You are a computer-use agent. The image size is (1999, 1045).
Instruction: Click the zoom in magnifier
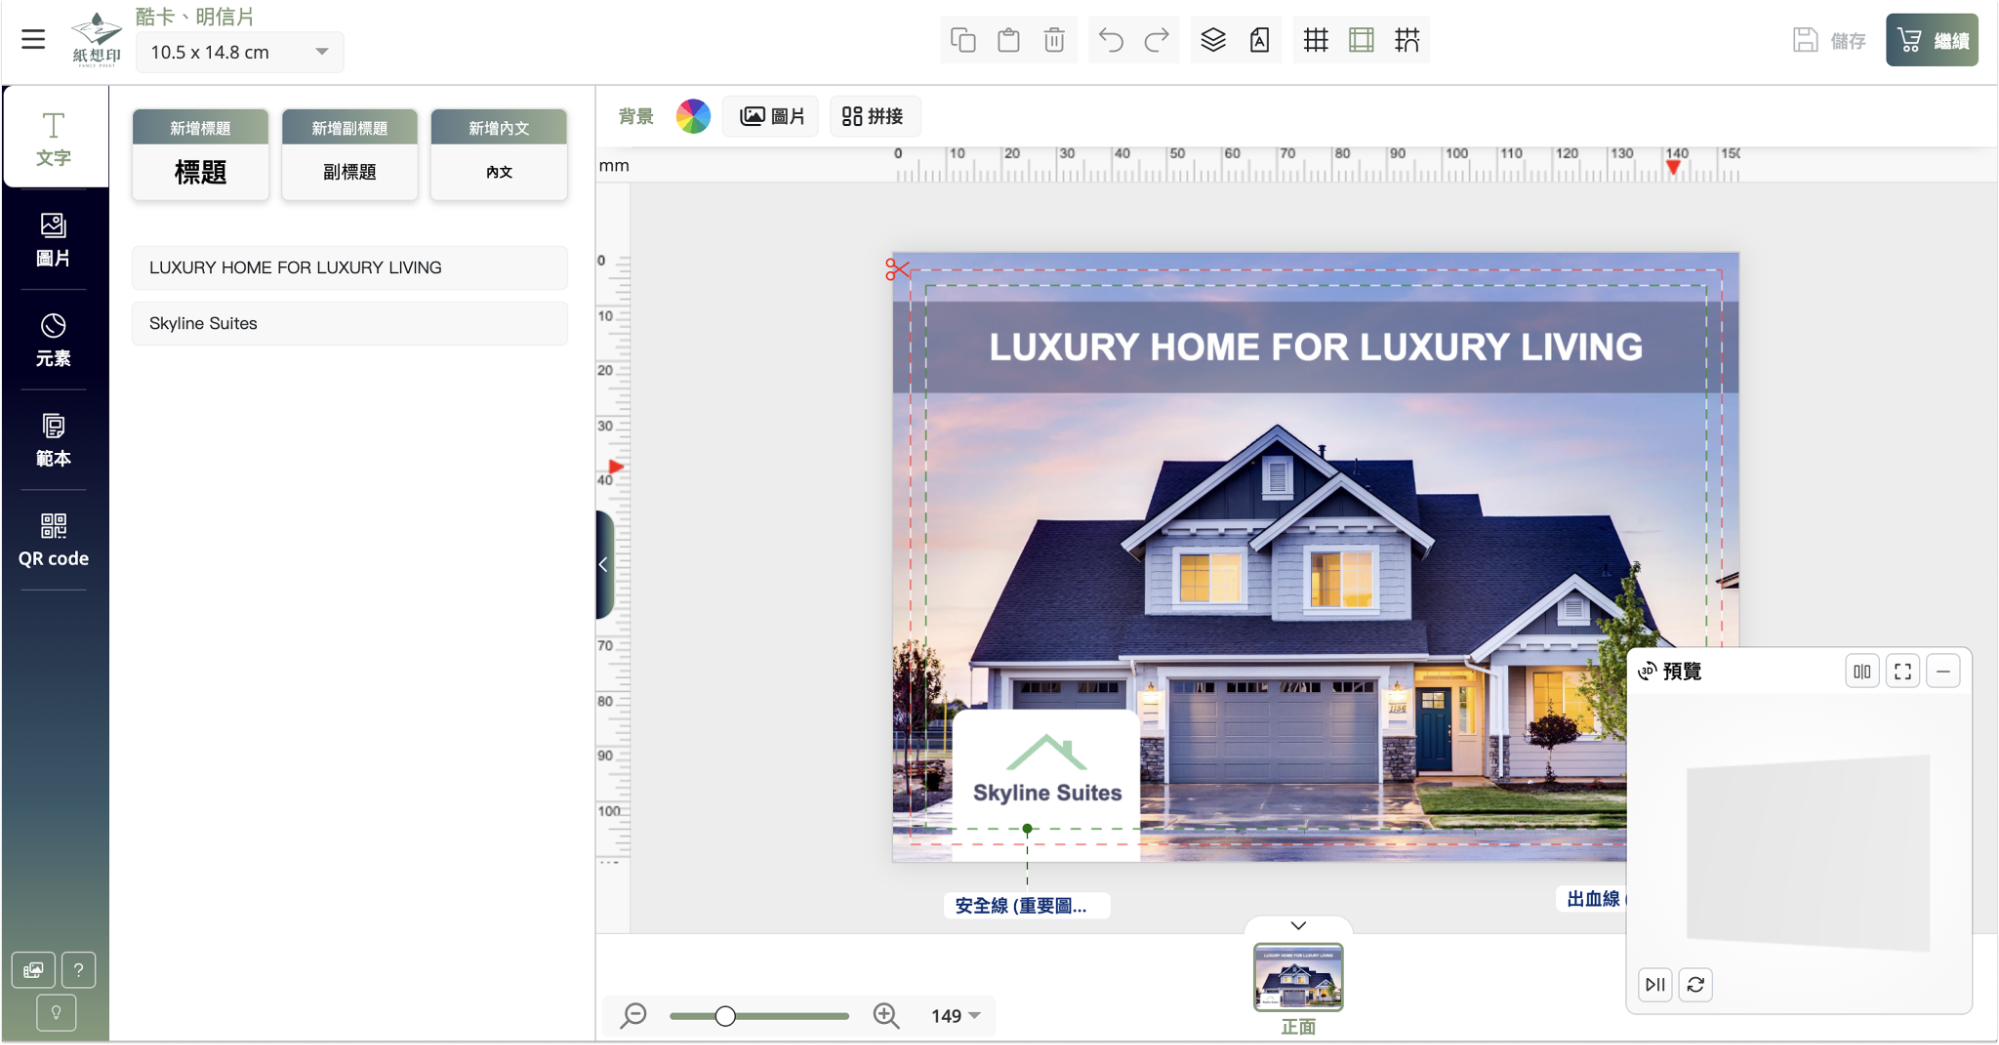tap(886, 1016)
